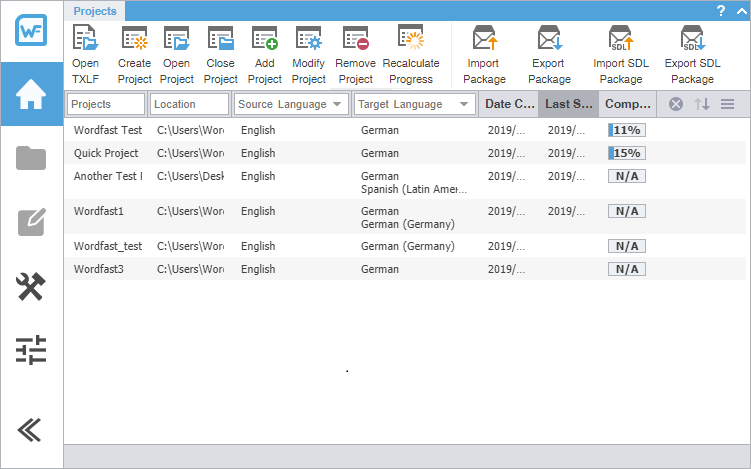Open the folder view in the sidebar
The image size is (751, 469).
(x=31, y=158)
